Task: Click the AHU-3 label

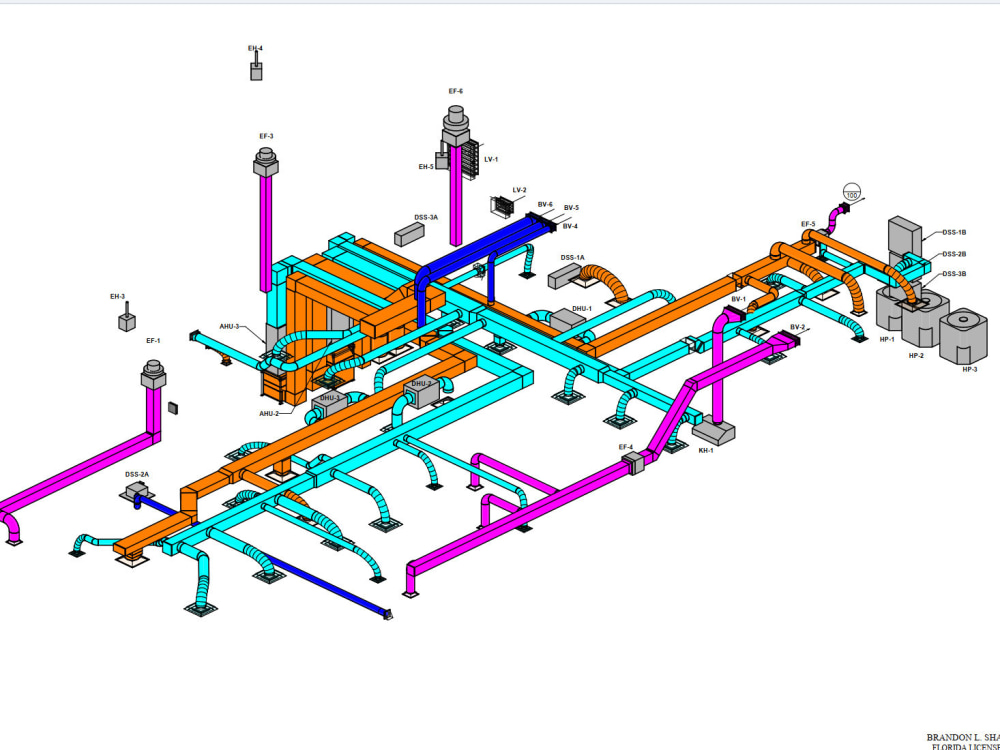Action: click(230, 327)
